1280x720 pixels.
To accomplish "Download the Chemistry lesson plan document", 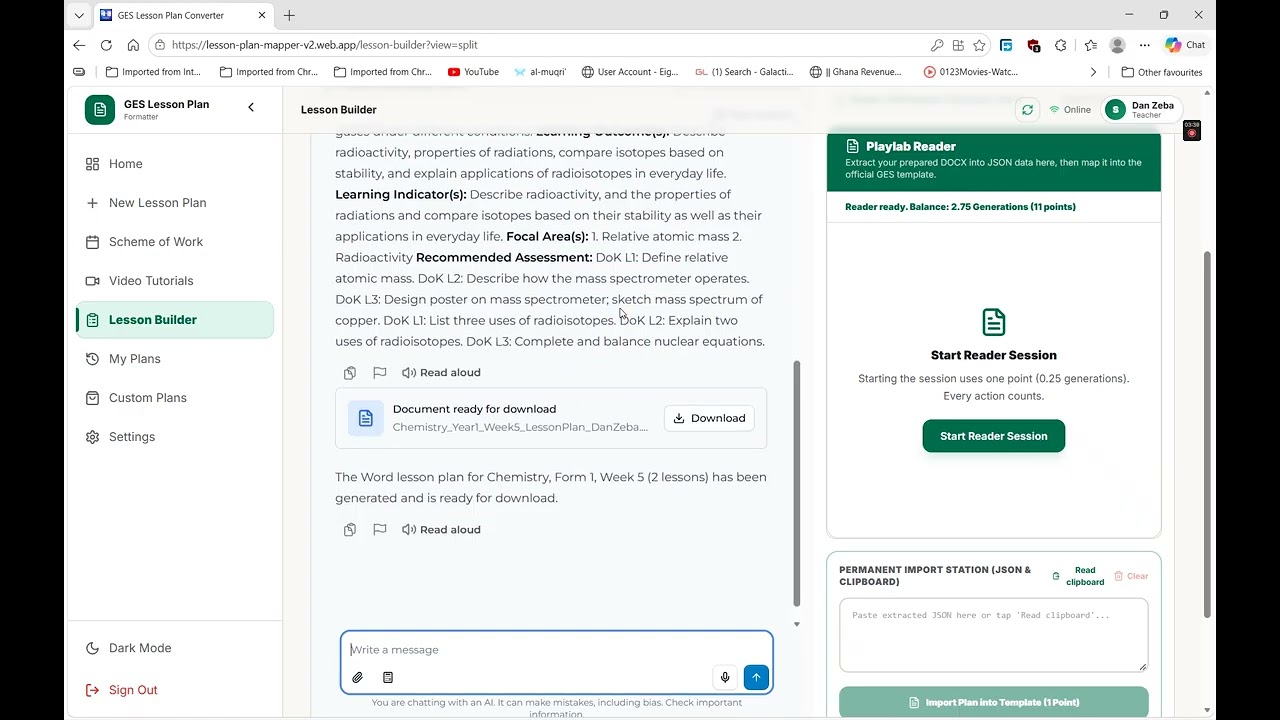I will coord(709,418).
